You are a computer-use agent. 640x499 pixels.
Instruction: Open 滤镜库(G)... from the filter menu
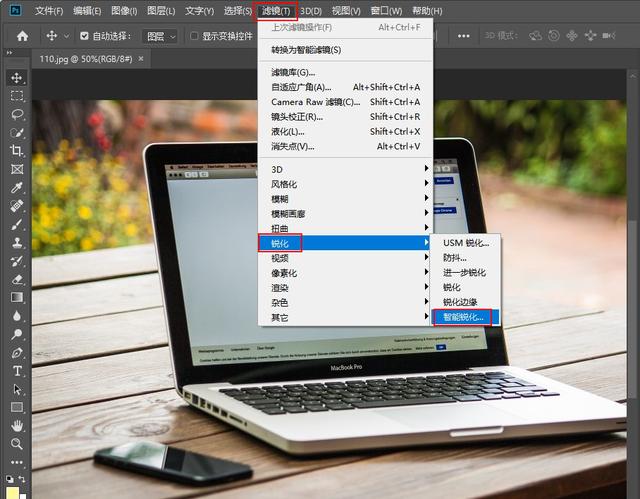click(x=293, y=73)
